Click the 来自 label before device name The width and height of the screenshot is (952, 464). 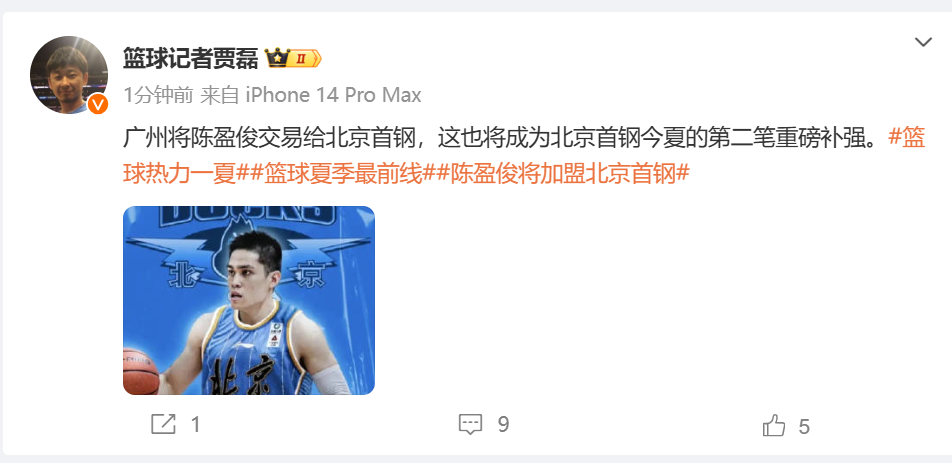tap(220, 95)
